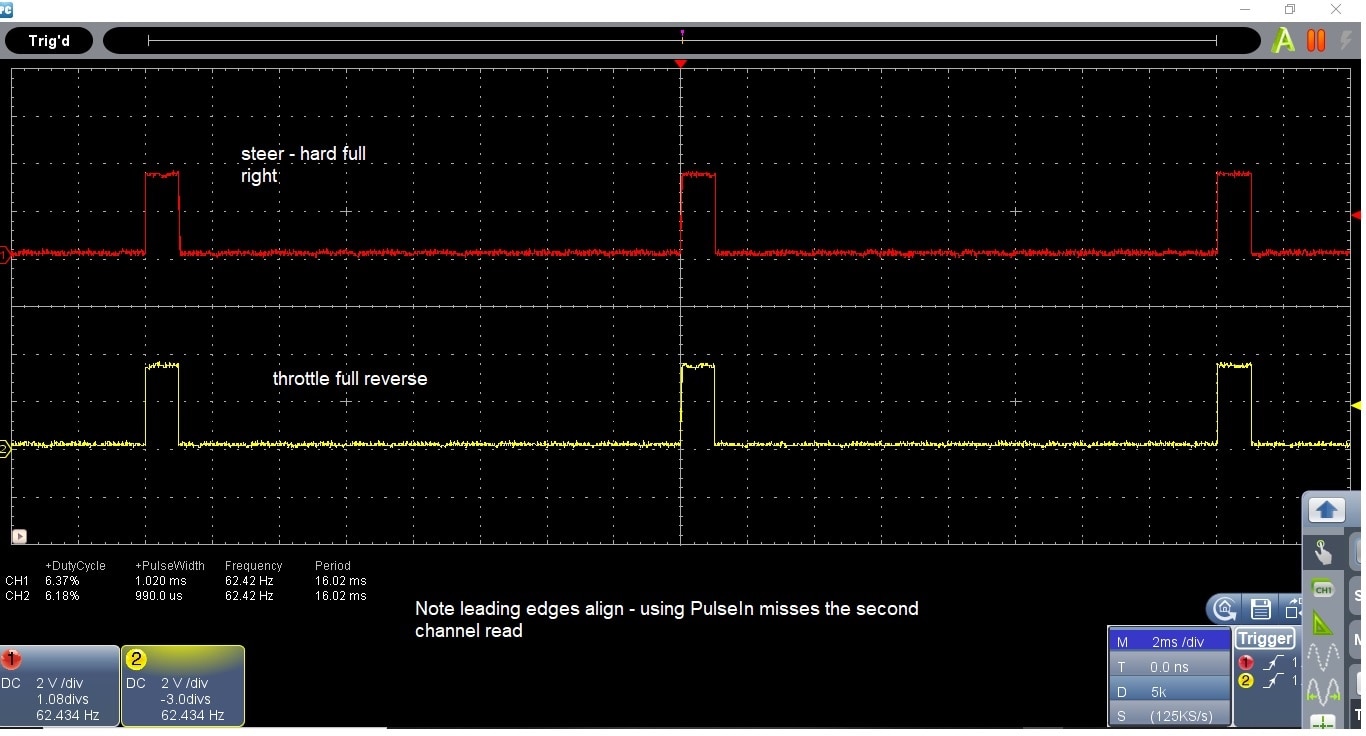Click the Trig'd trigger status indicator
The height and width of the screenshot is (736, 1366).
click(x=49, y=41)
